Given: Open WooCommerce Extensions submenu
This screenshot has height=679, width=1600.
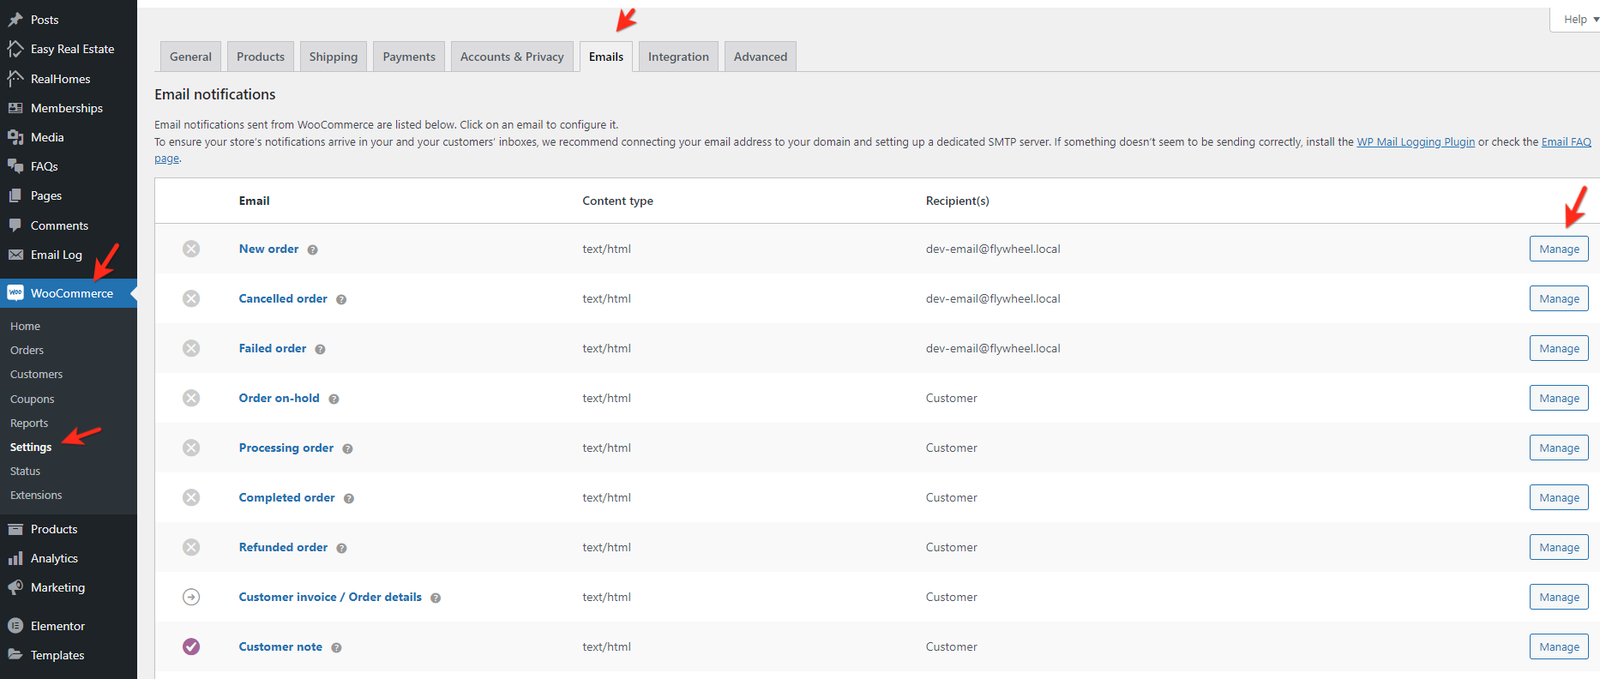Looking at the screenshot, I should pyautogui.click(x=36, y=495).
